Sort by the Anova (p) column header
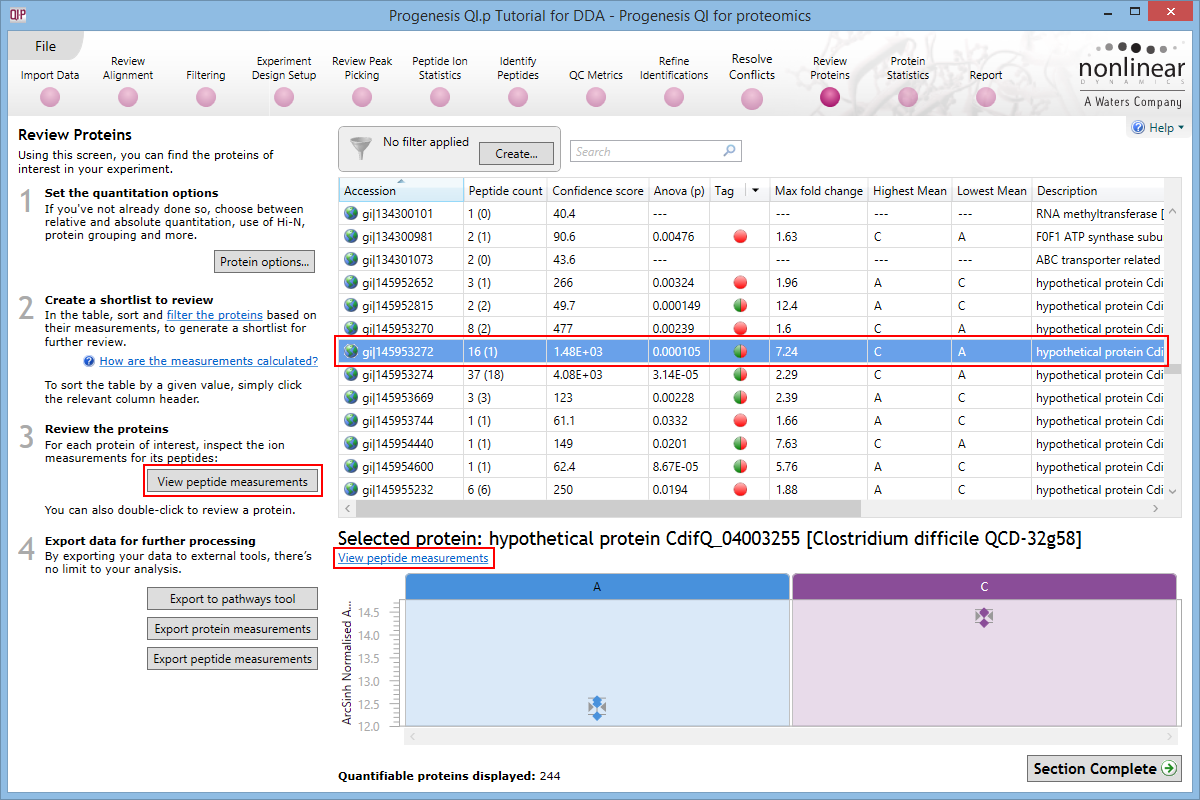Viewport: 1200px width, 800px height. (x=680, y=190)
